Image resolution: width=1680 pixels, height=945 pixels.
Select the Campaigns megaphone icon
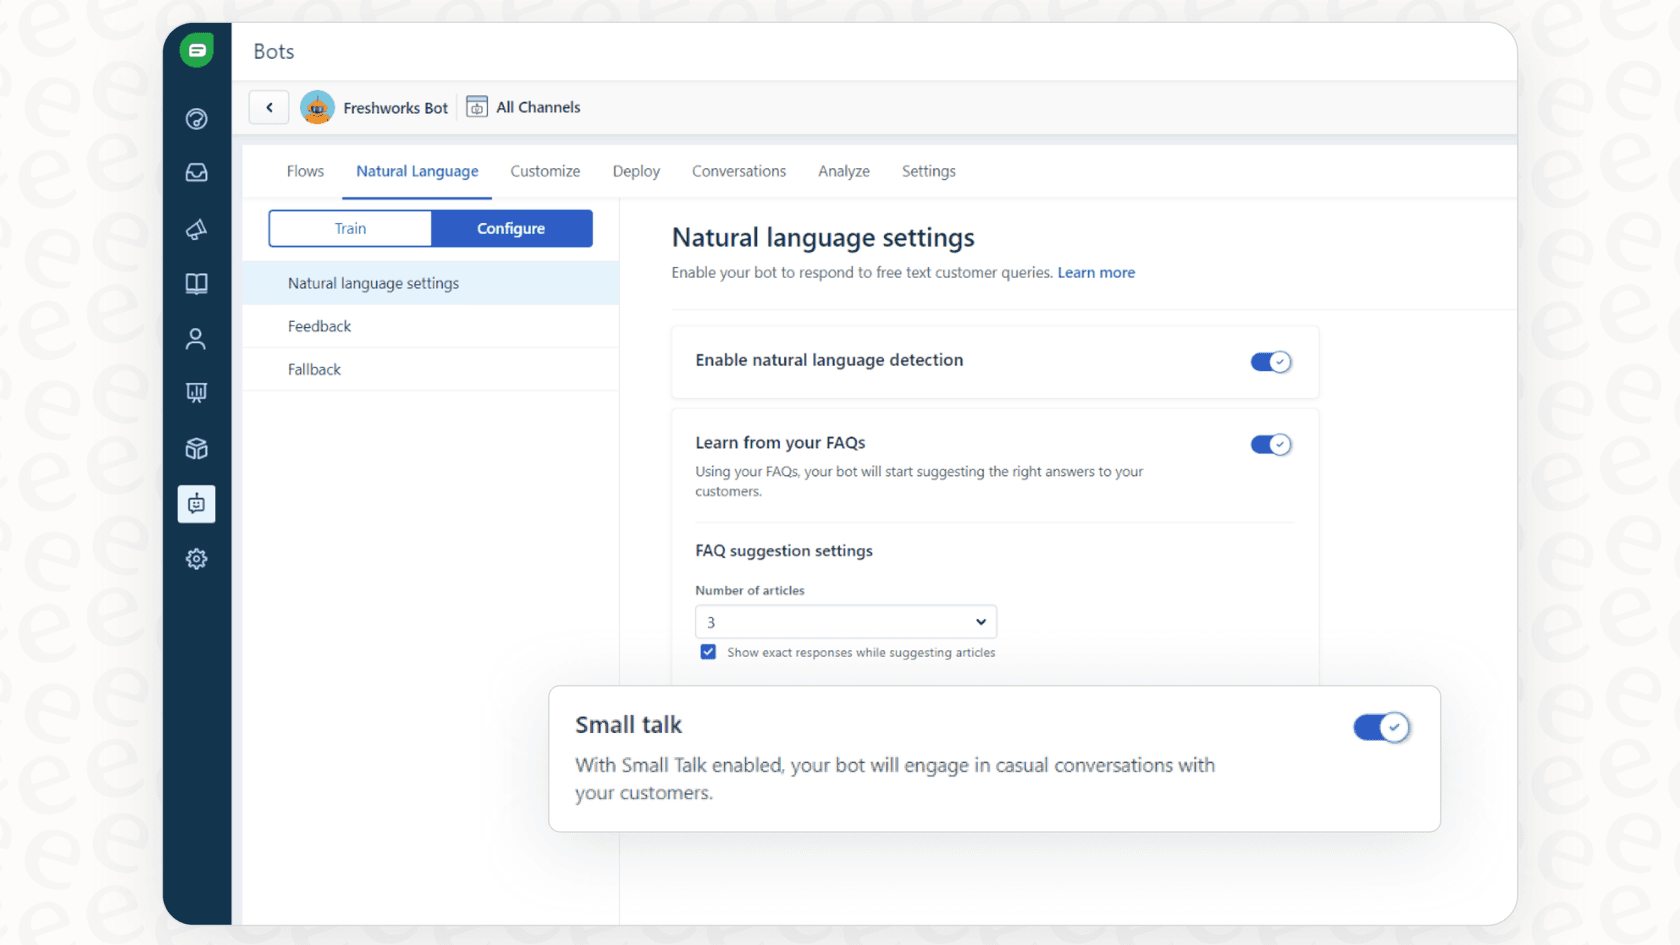[197, 229]
